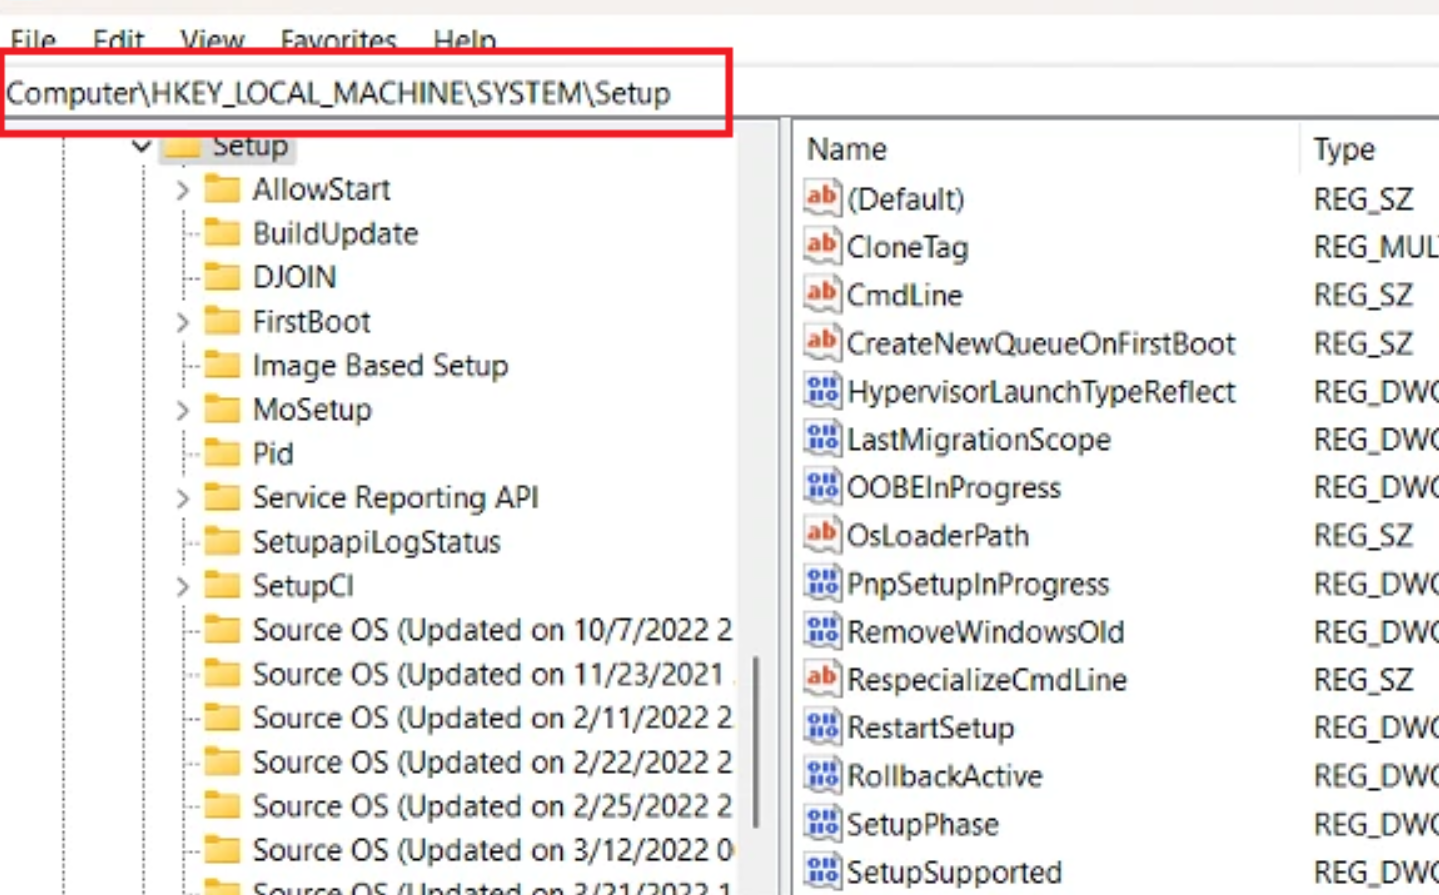Click the ab icon next to CloneTag
Screen dimensions: 1439x895
pyautogui.click(x=821, y=246)
